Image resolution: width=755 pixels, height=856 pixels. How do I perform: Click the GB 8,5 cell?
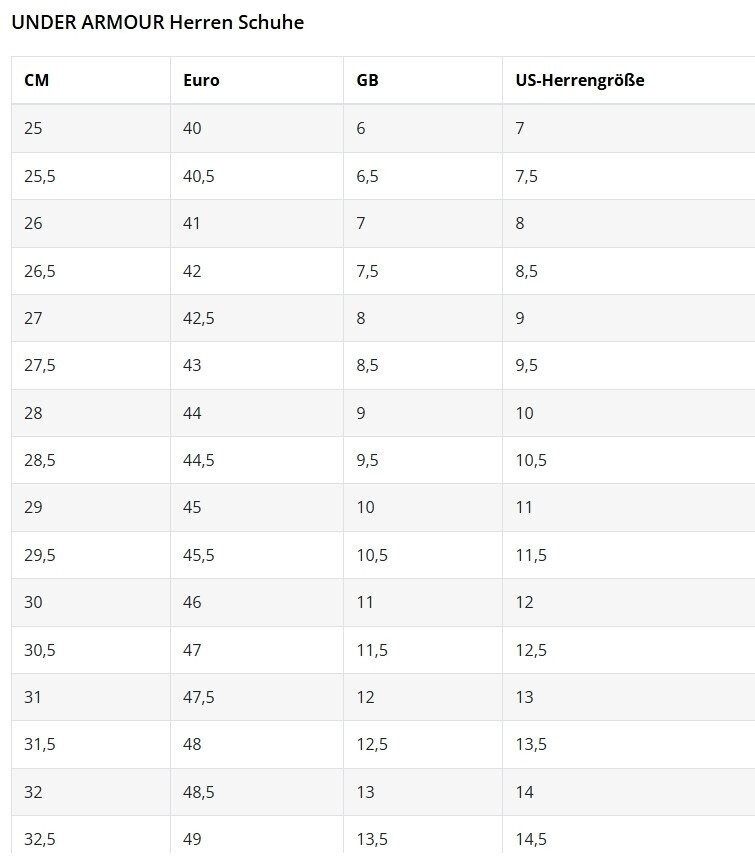click(367, 365)
